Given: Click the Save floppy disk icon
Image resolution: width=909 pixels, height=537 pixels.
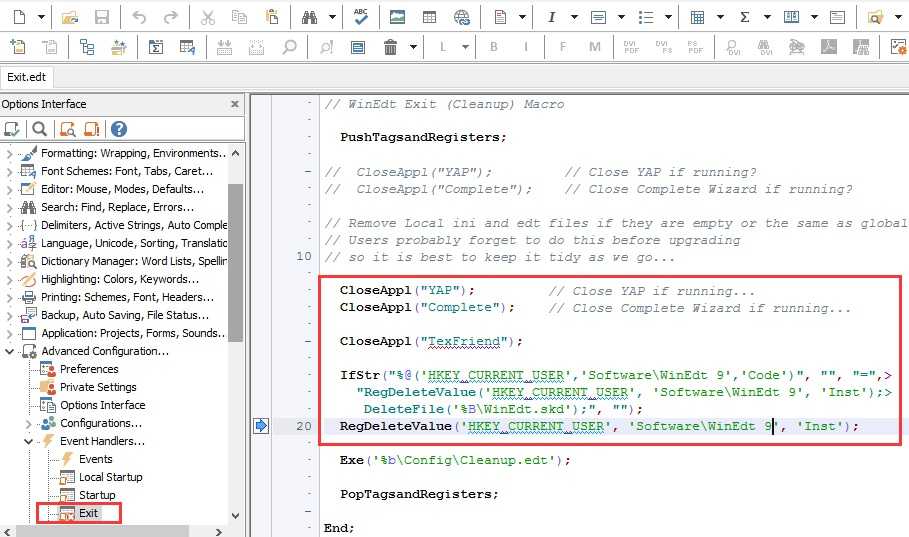Looking at the screenshot, I should point(102,17).
